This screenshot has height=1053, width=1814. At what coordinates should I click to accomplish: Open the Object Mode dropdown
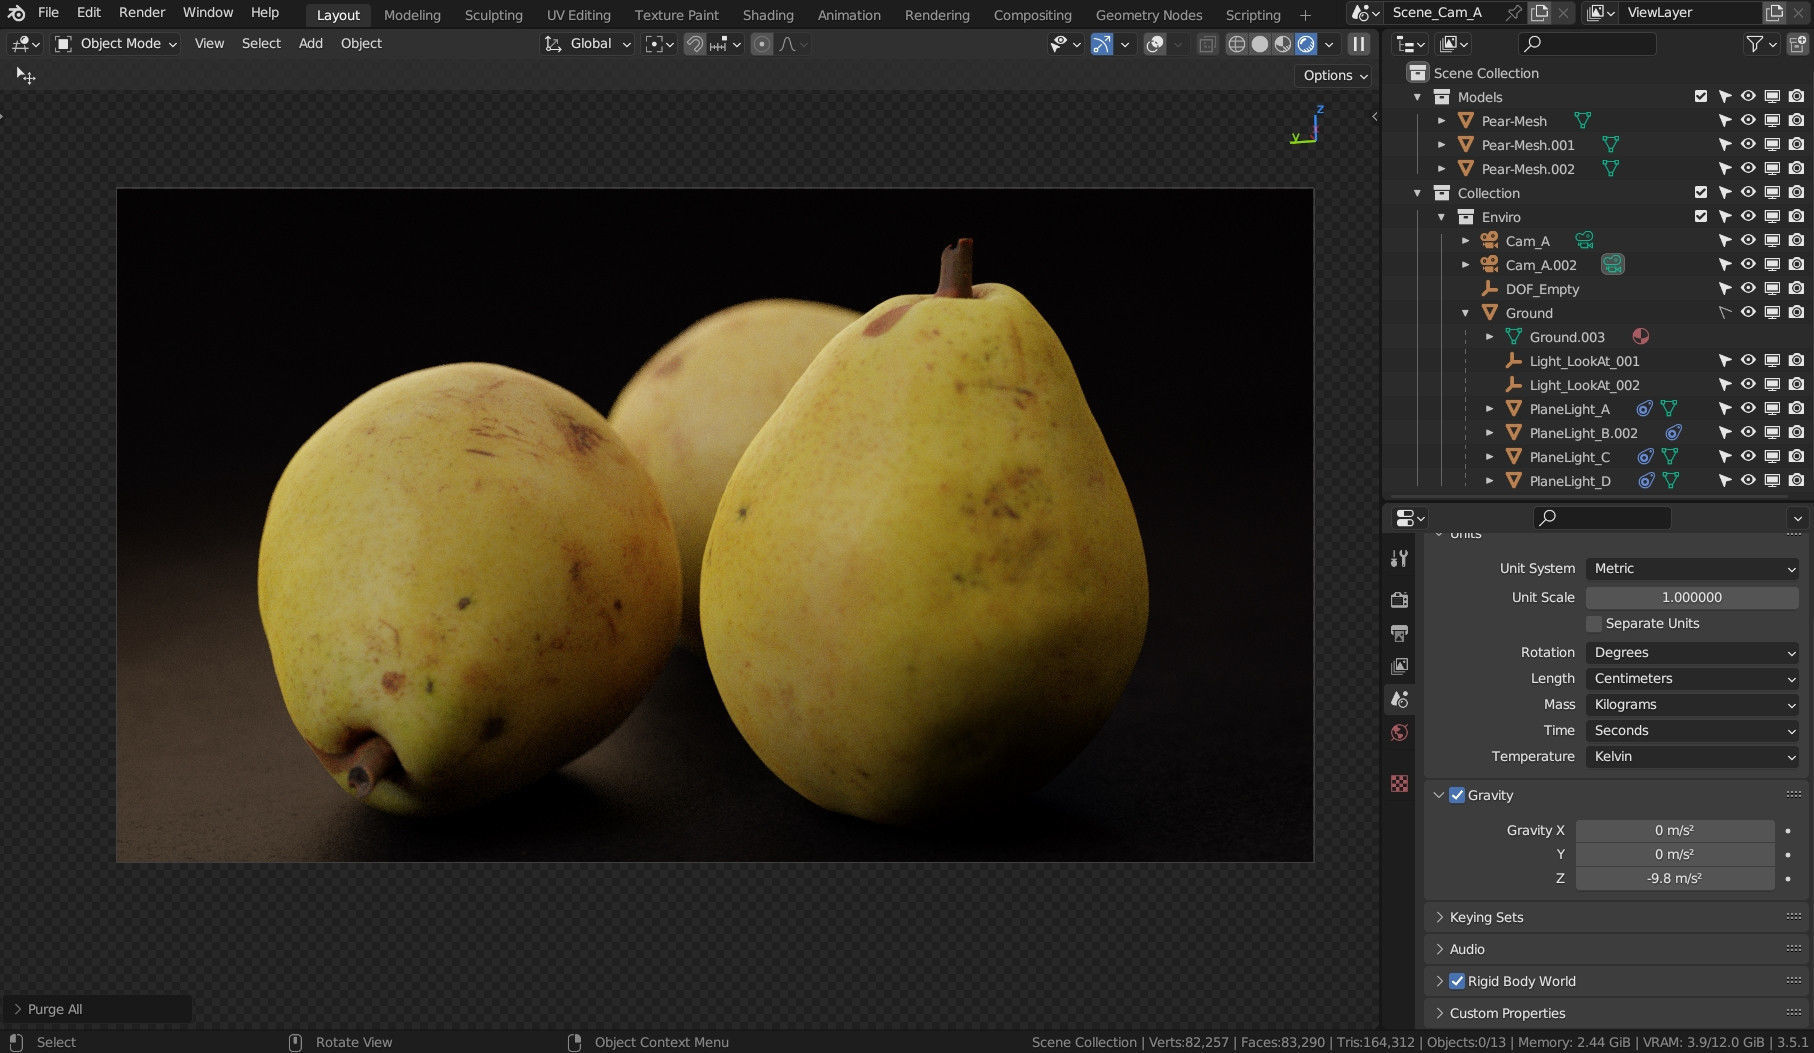pos(116,44)
